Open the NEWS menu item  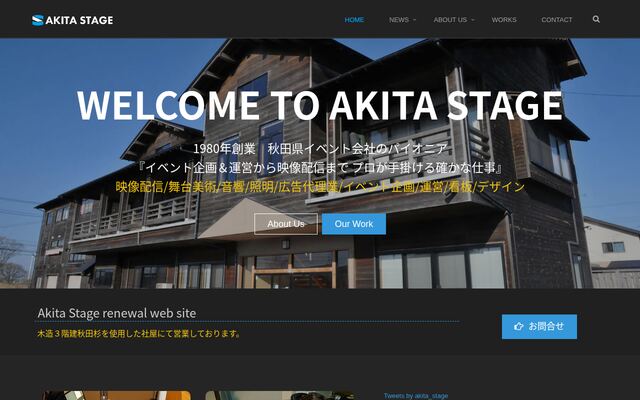tap(399, 20)
